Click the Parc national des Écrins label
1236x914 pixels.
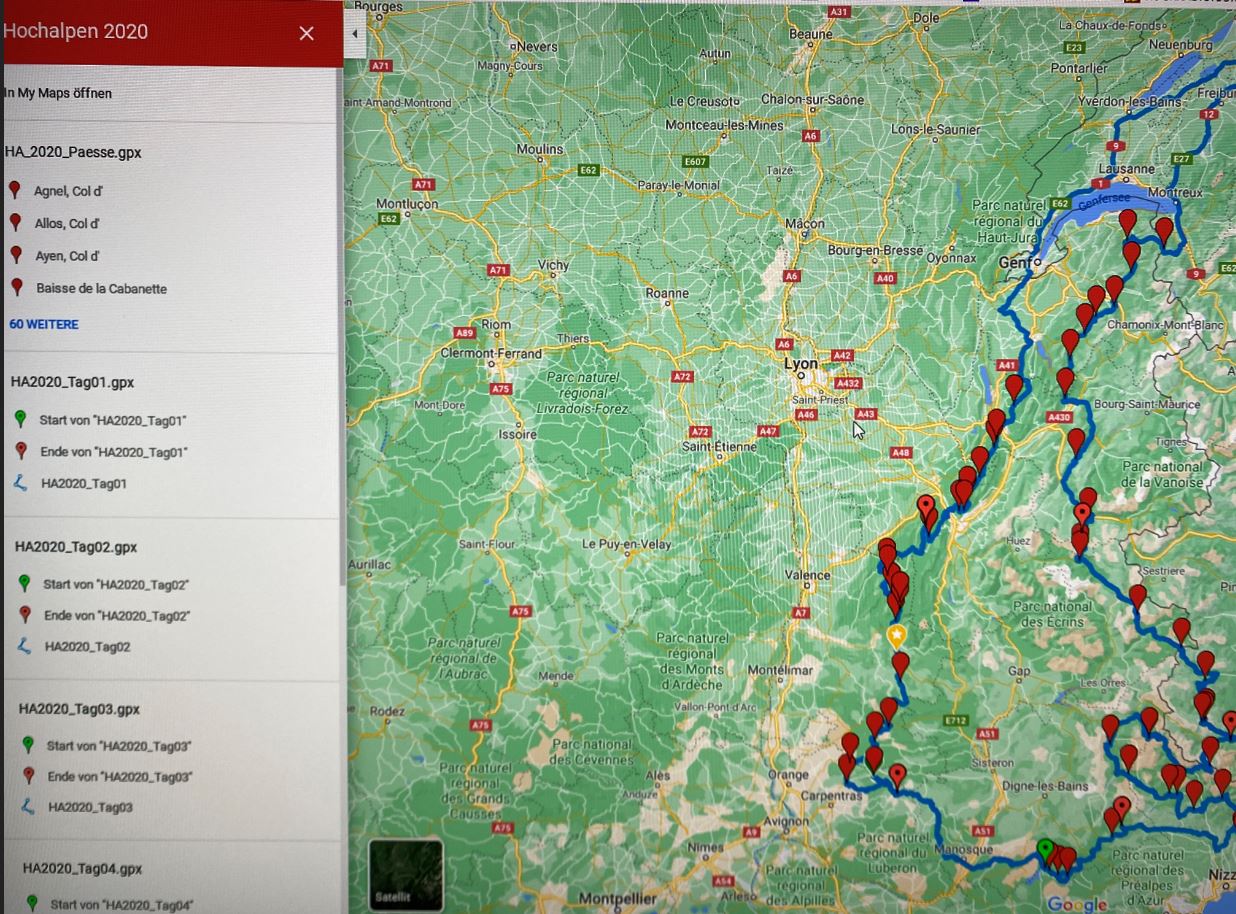pos(1052,614)
